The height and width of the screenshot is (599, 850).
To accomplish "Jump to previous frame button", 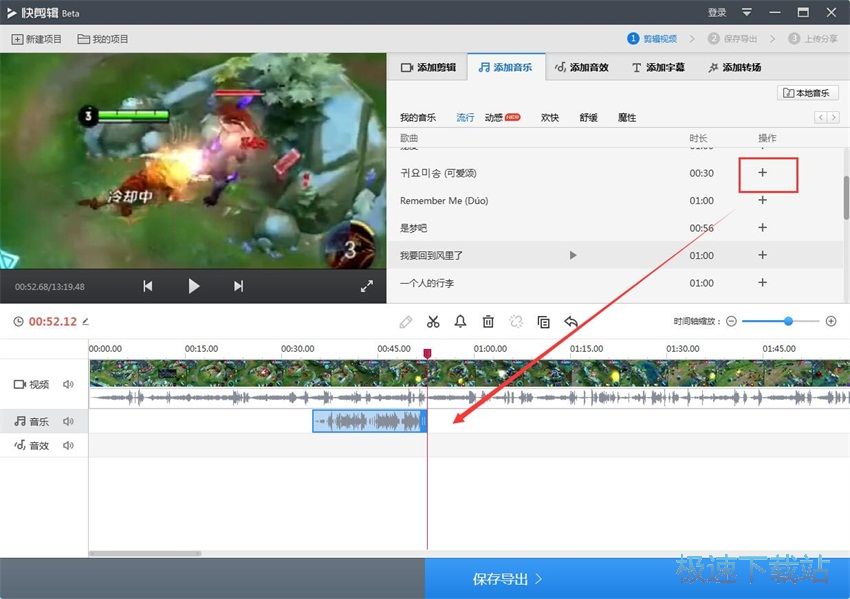I will [147, 286].
